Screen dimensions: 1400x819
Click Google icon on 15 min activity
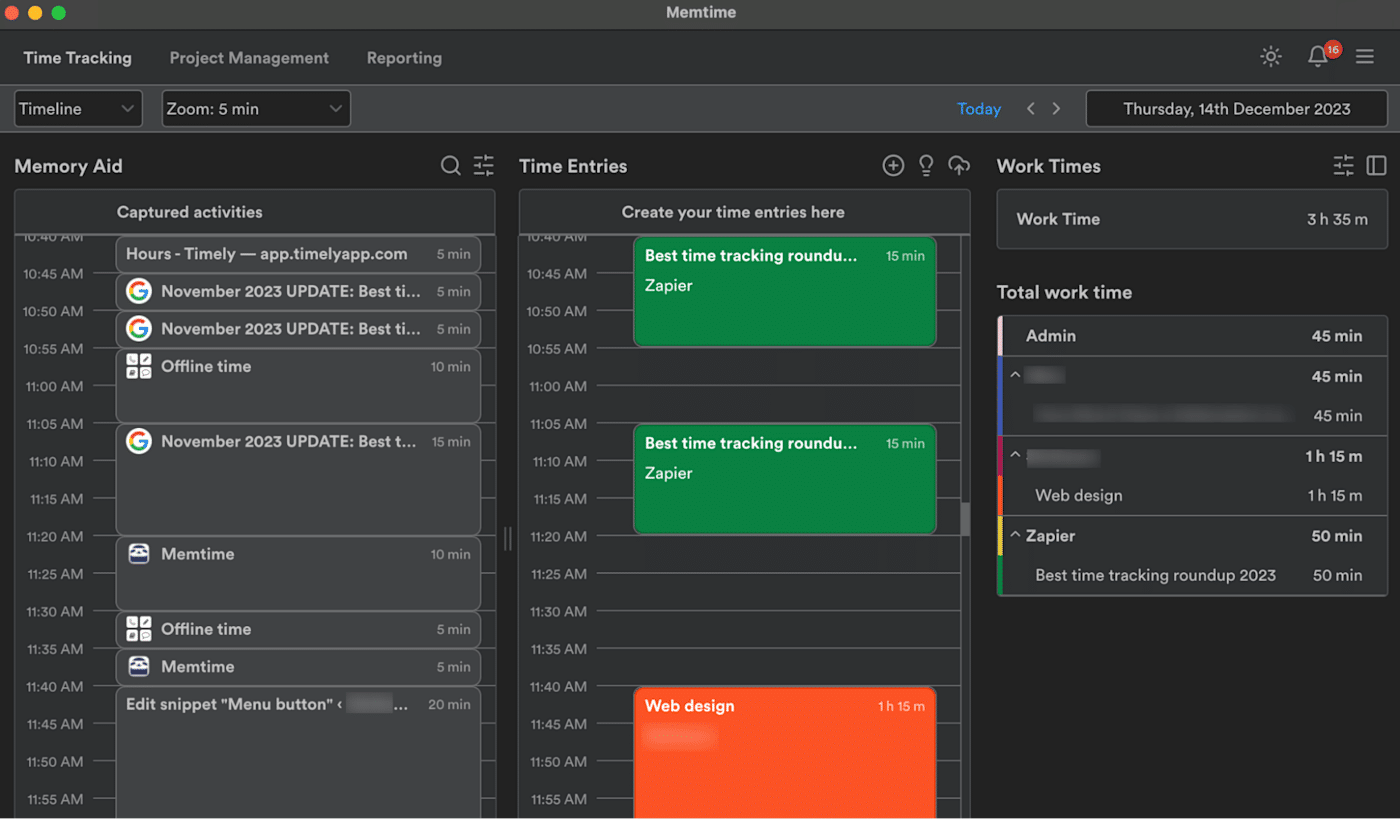click(x=139, y=441)
